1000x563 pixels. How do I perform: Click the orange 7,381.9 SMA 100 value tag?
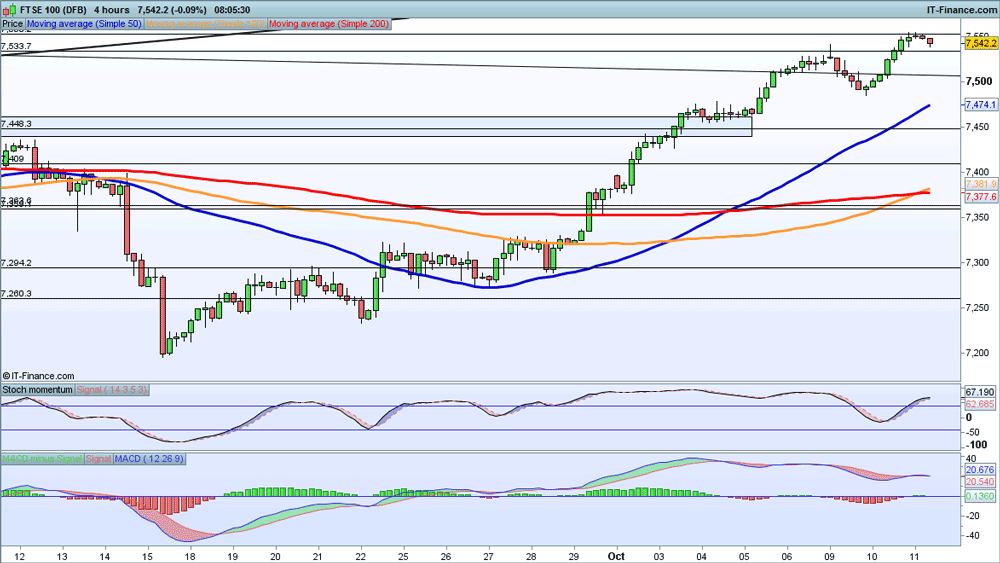pos(981,184)
